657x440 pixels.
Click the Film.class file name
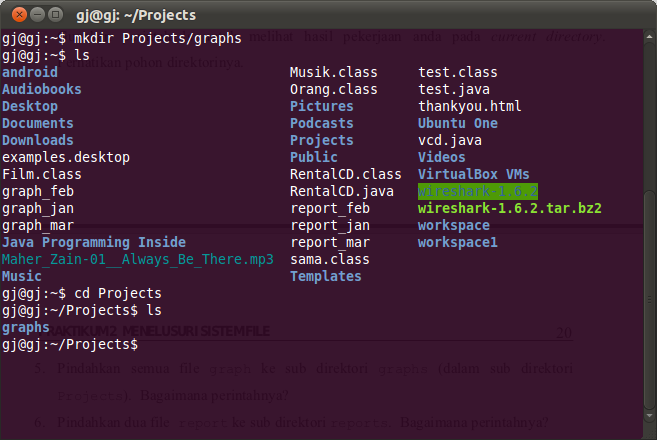click(x=42, y=174)
